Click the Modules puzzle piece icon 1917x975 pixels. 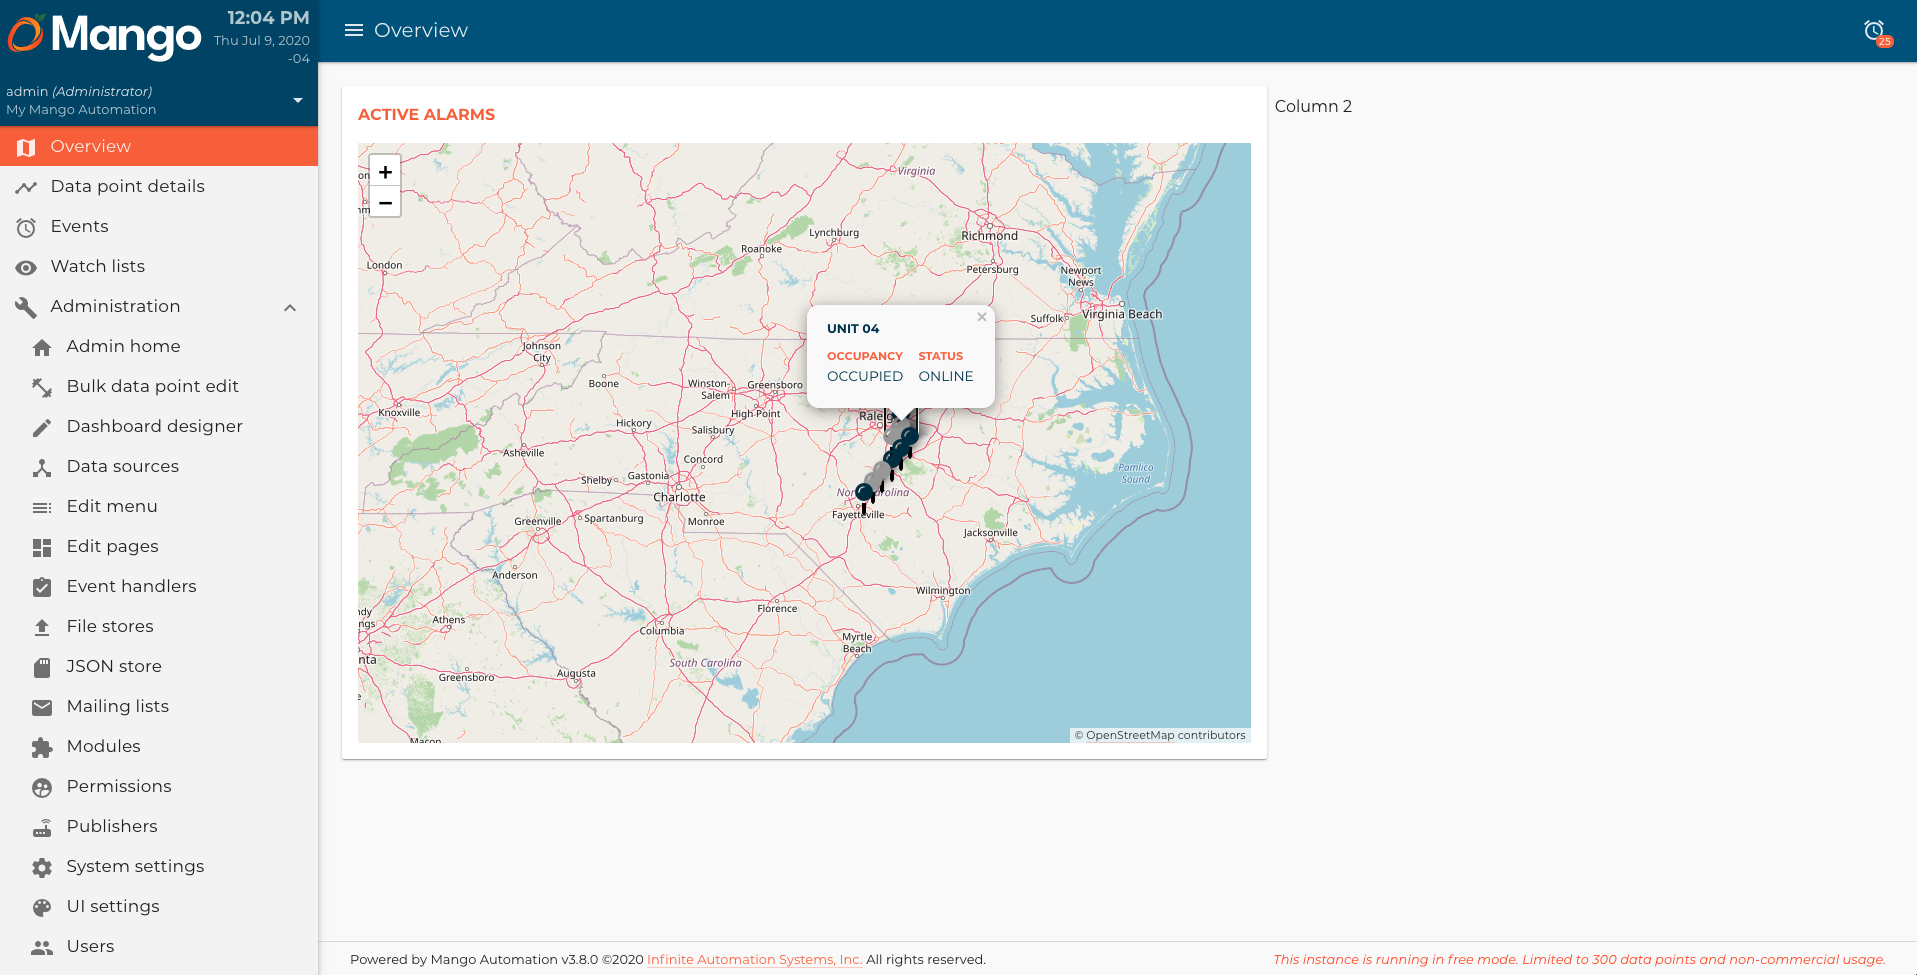(x=42, y=747)
